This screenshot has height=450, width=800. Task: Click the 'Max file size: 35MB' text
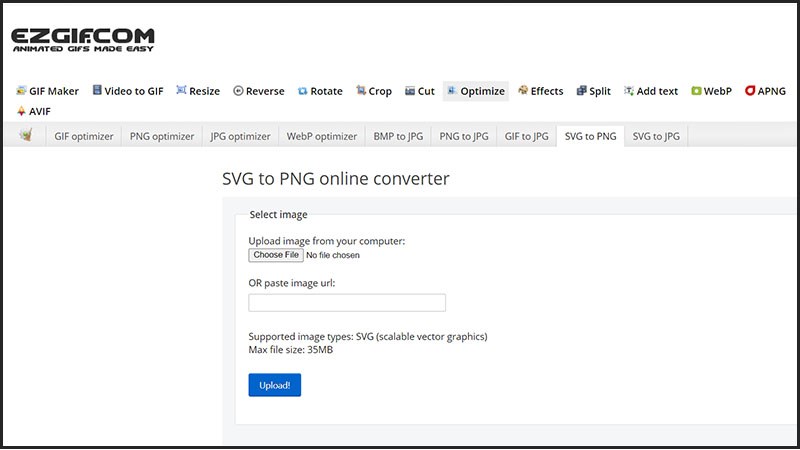pyautogui.click(x=290, y=349)
